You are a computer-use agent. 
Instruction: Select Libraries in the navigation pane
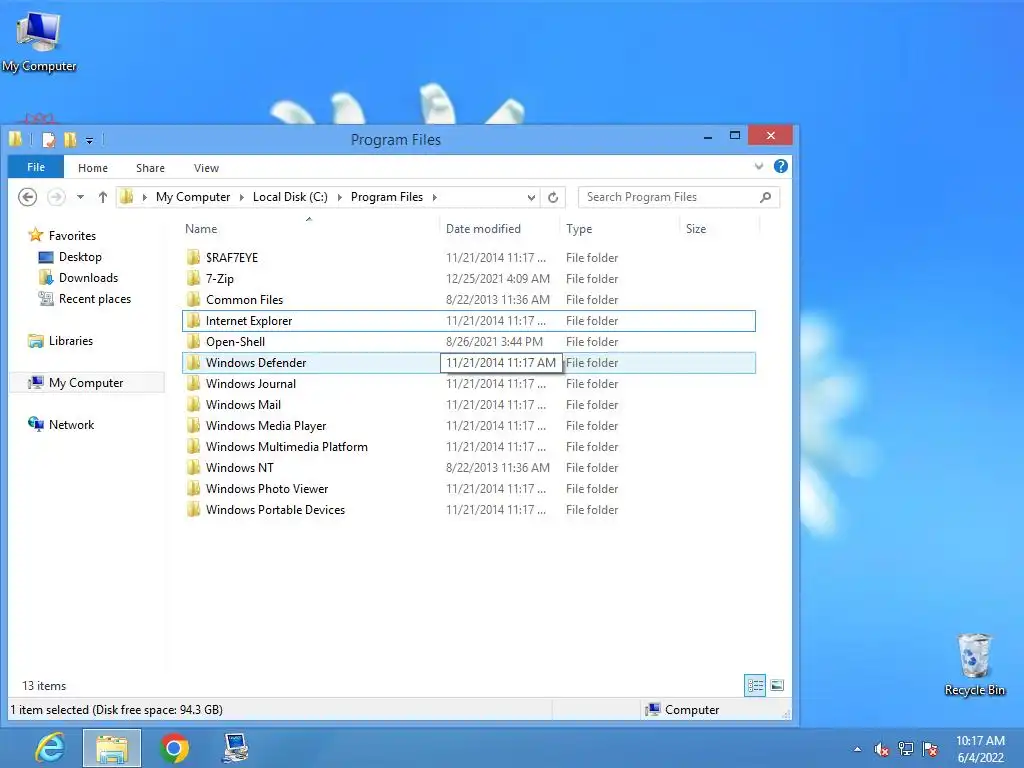[x=61, y=340]
